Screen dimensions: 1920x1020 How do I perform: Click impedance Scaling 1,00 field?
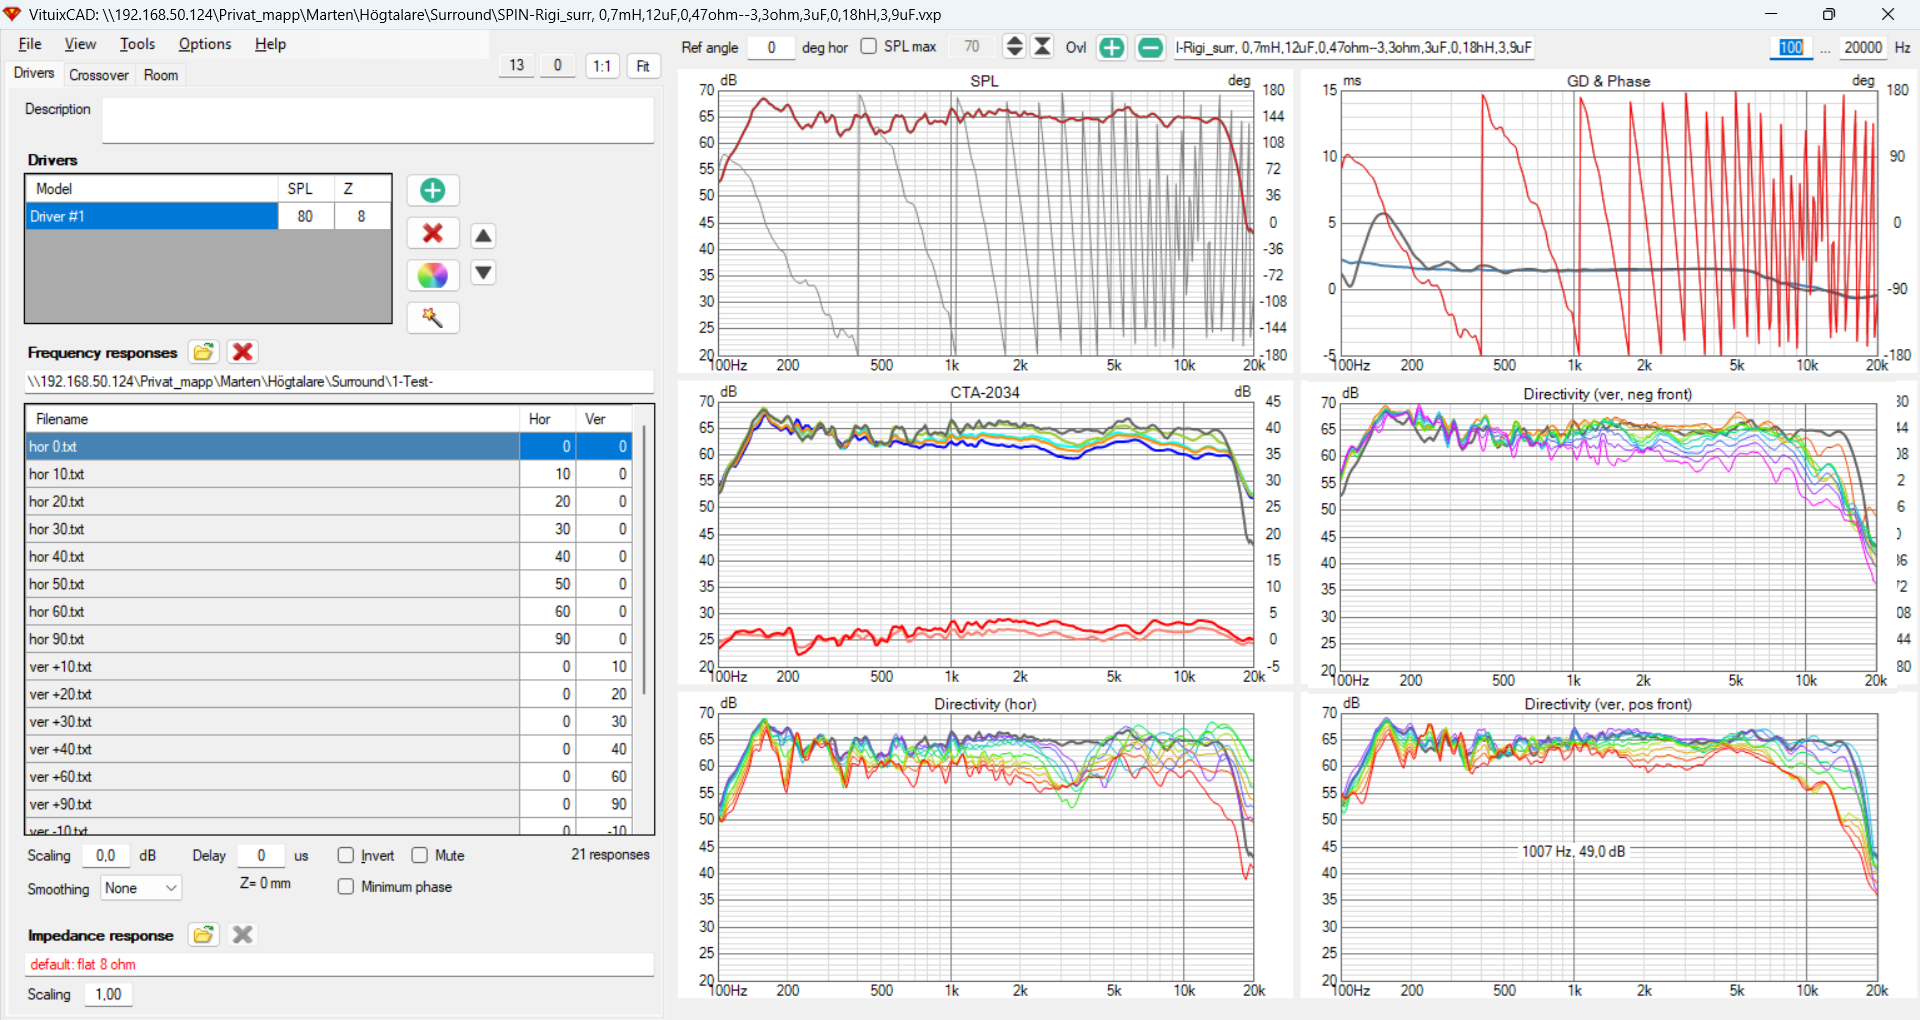[x=108, y=994]
